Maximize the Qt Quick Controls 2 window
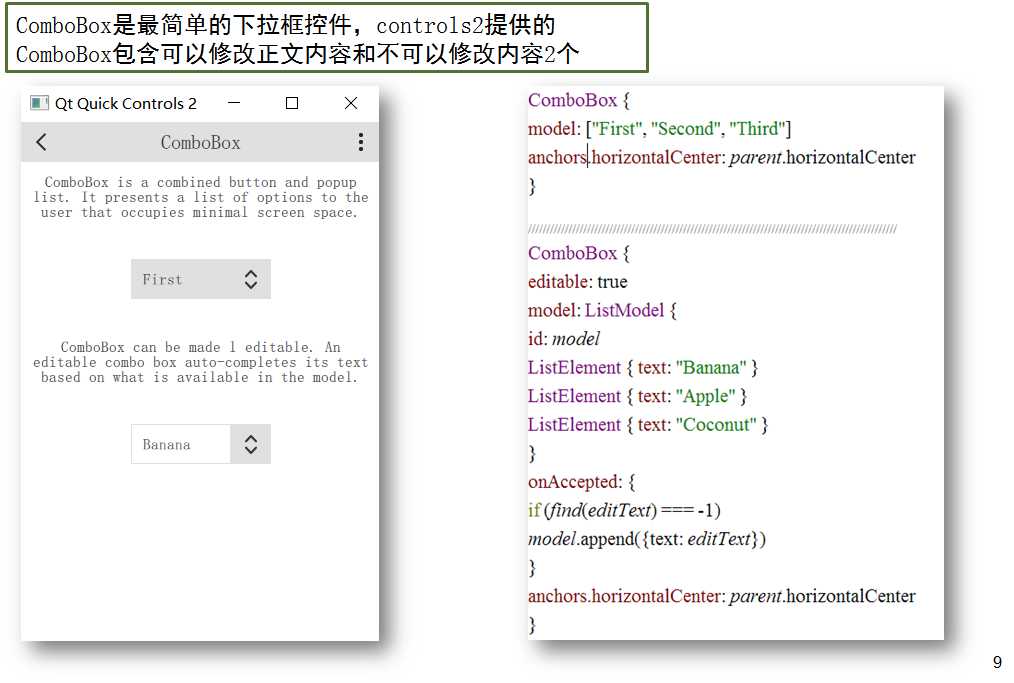This screenshot has height=683, width=1014. point(292,103)
